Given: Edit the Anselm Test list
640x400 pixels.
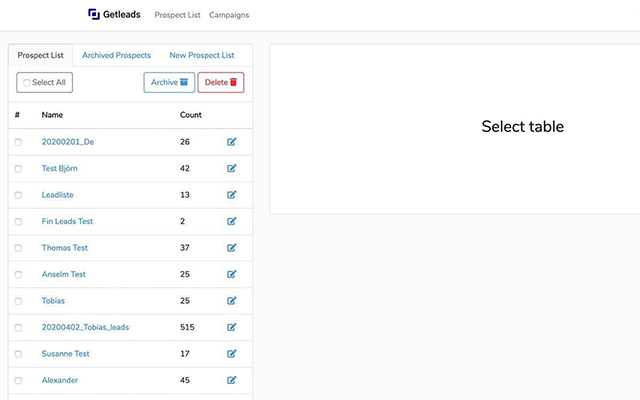Looking at the screenshot, I should click(231, 274).
